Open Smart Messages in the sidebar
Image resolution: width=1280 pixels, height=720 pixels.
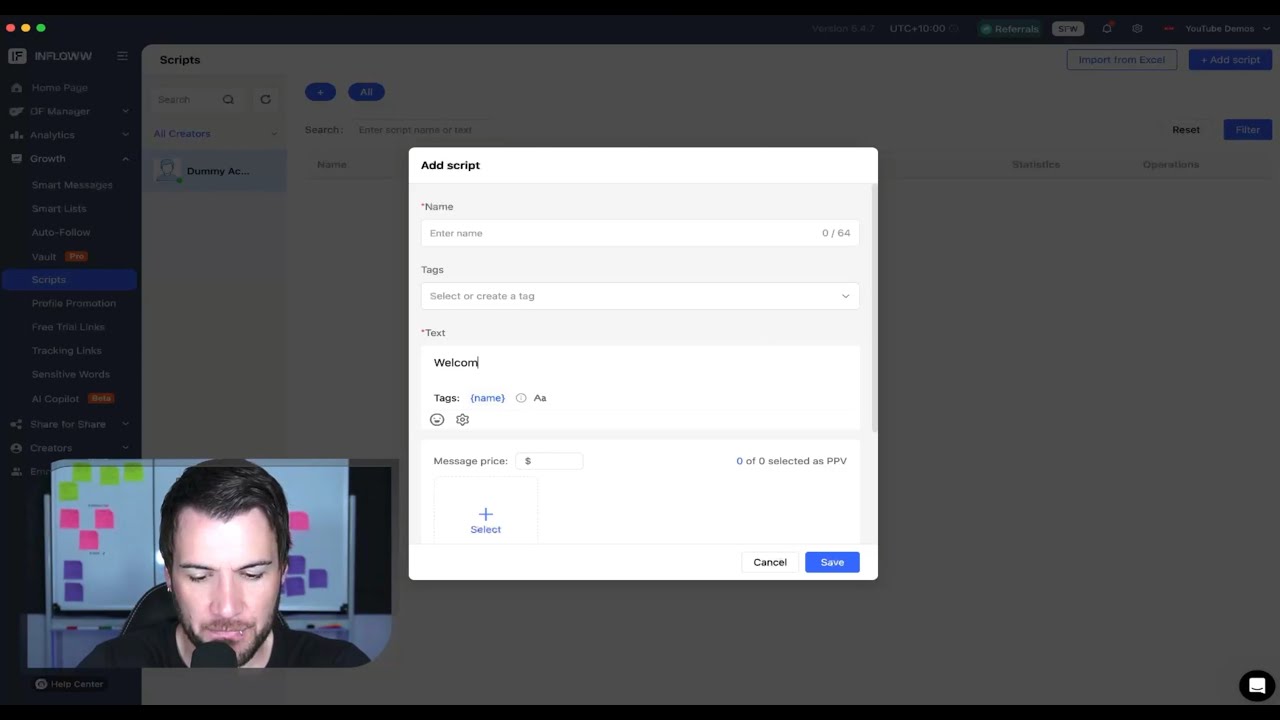coord(72,185)
